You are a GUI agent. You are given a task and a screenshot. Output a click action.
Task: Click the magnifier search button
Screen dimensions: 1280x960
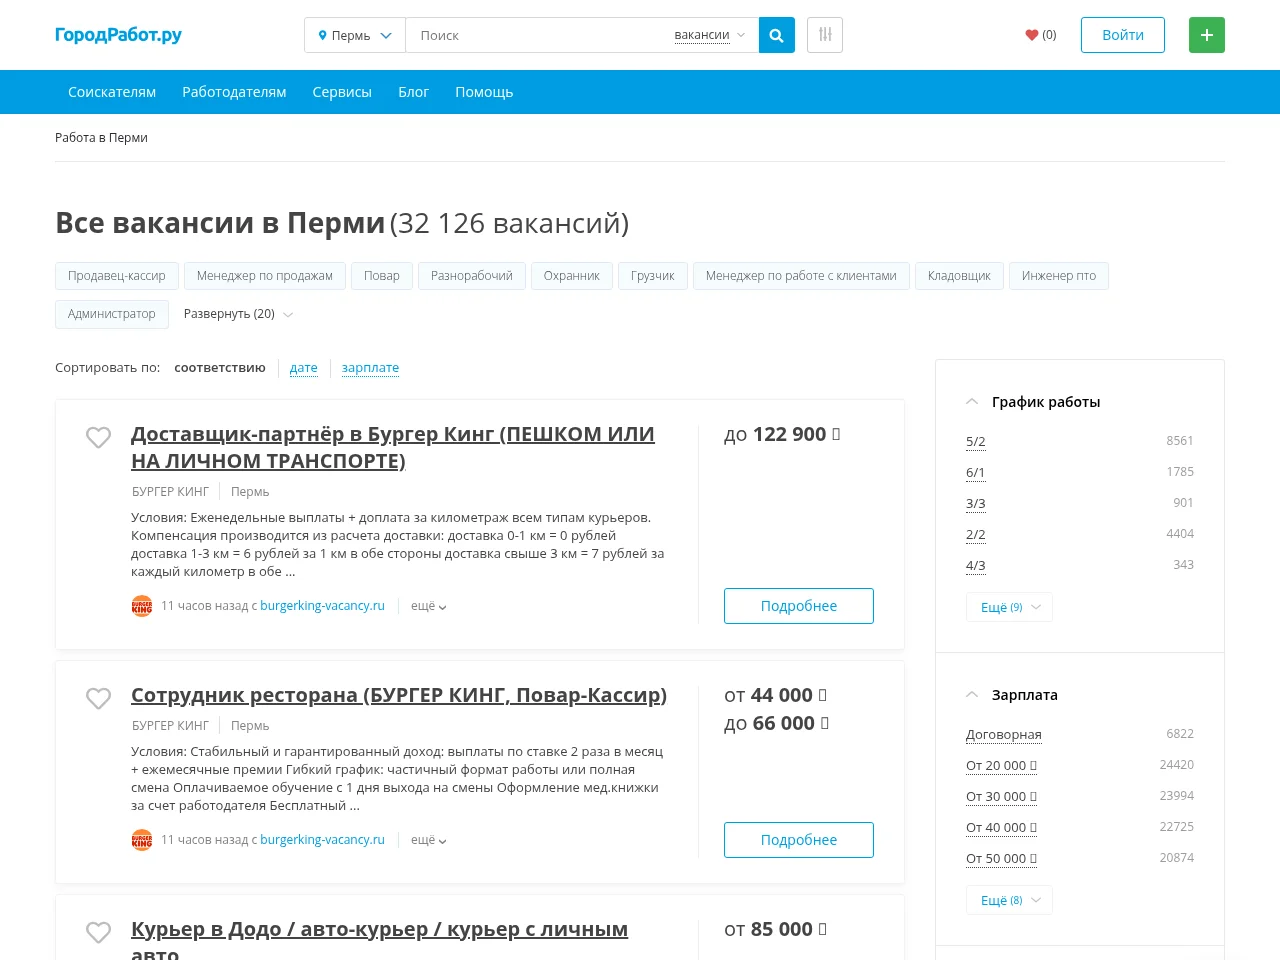tap(777, 35)
